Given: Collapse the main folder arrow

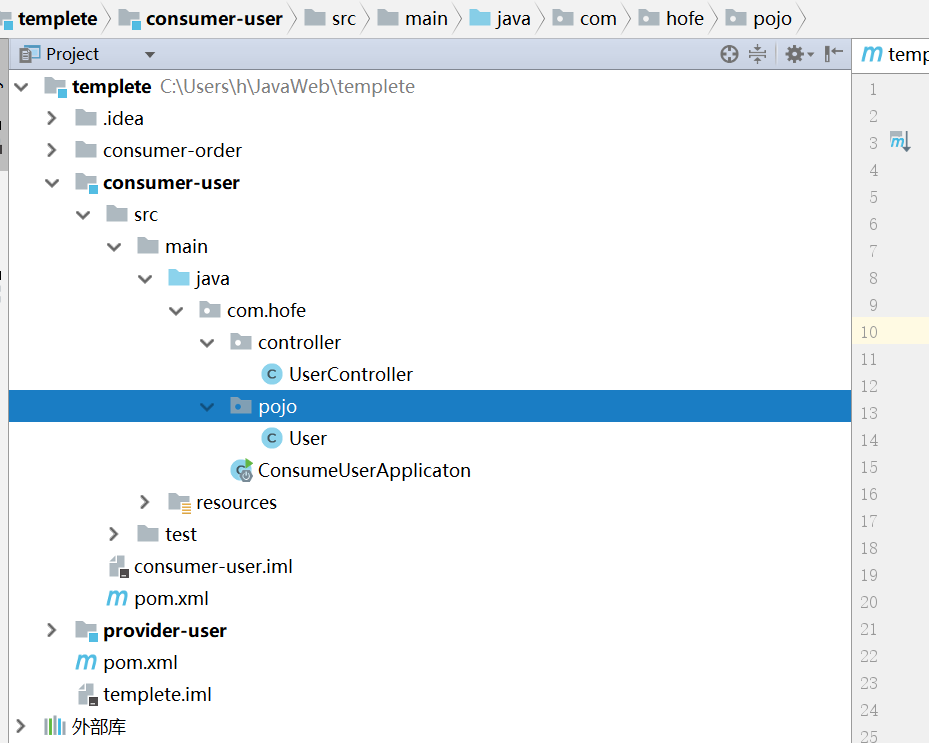Looking at the screenshot, I should point(114,247).
